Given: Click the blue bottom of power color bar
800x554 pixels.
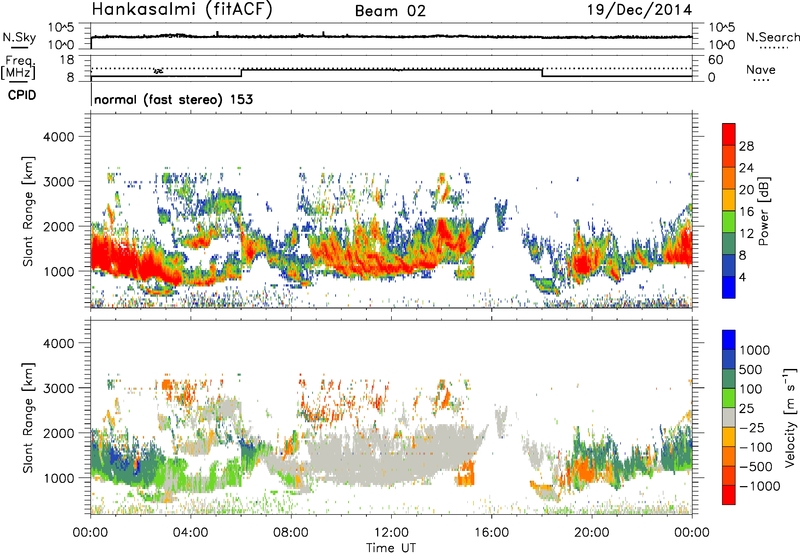Looking at the screenshot, I should pyautogui.click(x=729, y=287).
